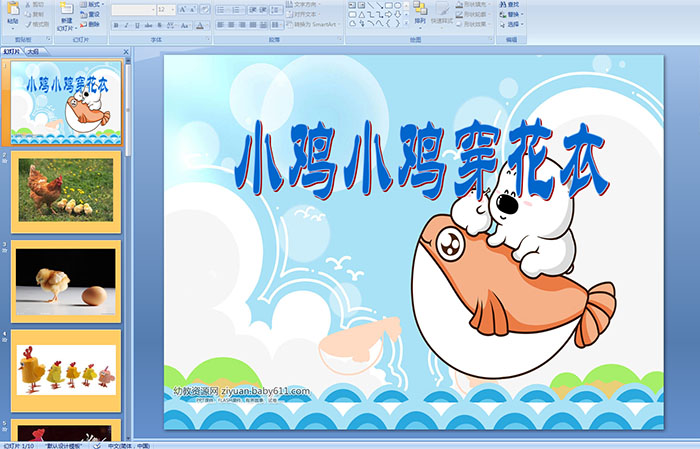
Task: Convert text to SmartArt
Action: (313, 24)
